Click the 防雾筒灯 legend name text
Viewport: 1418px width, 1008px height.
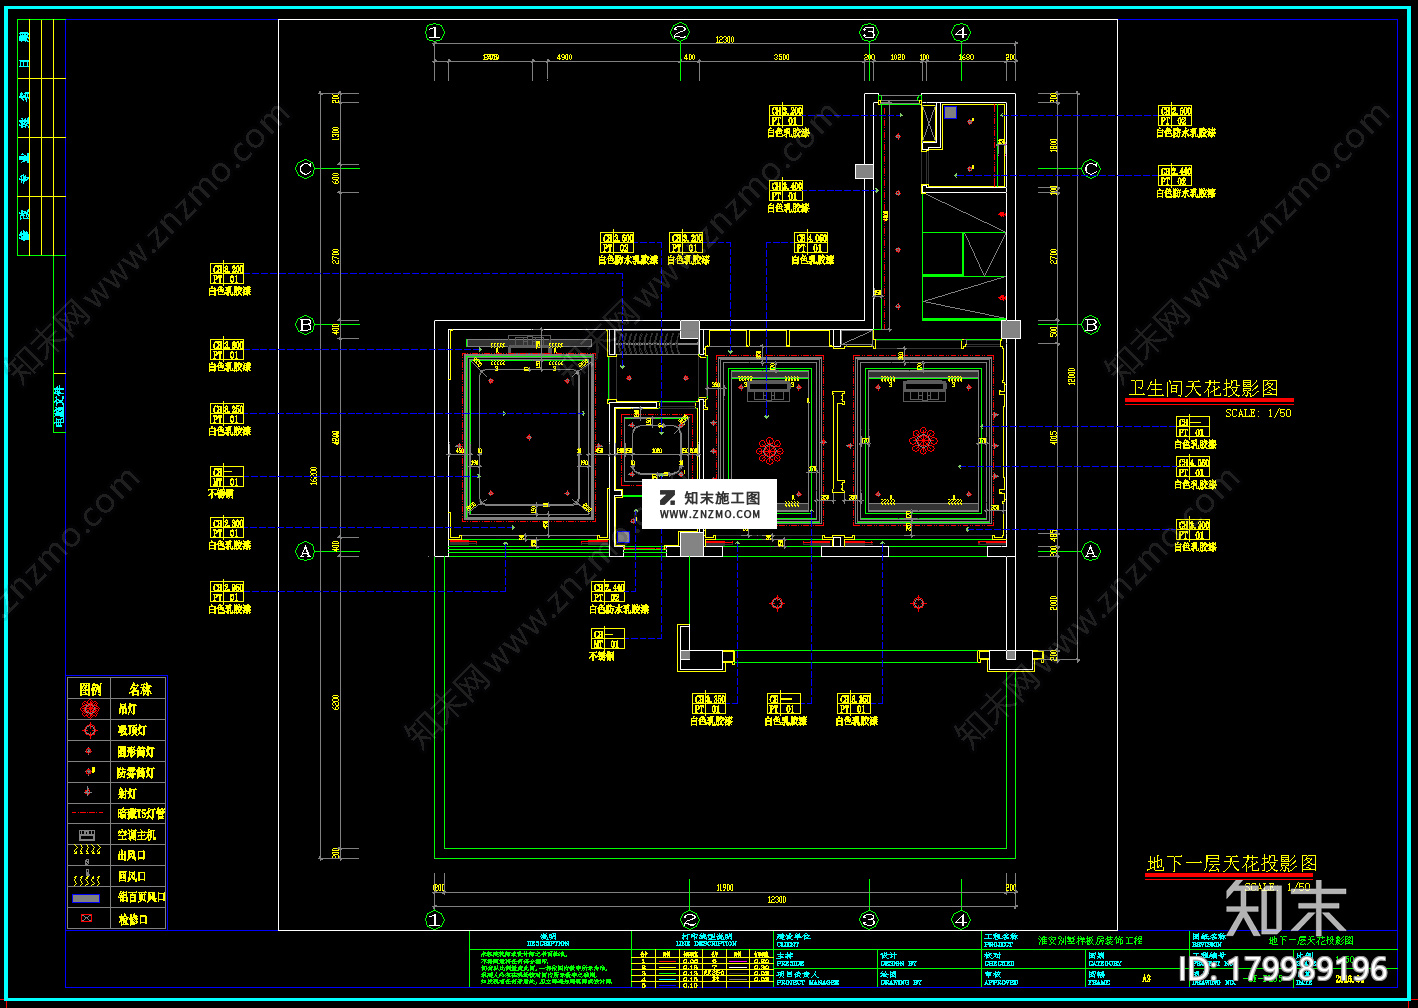[136, 773]
